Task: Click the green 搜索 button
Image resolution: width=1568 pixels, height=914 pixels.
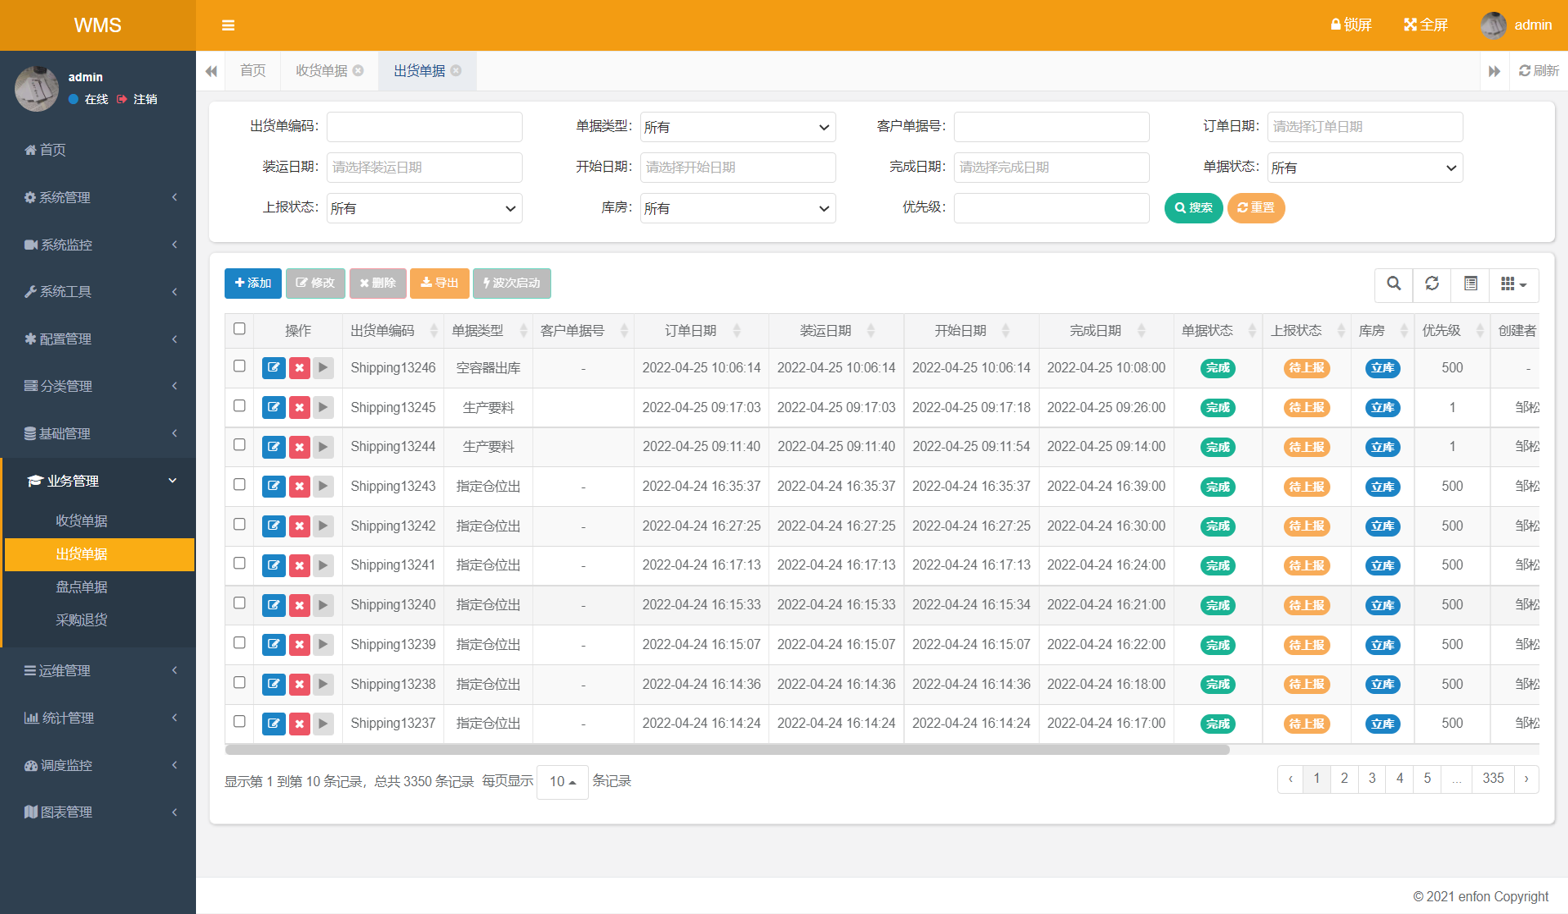Action: pos(1193,208)
